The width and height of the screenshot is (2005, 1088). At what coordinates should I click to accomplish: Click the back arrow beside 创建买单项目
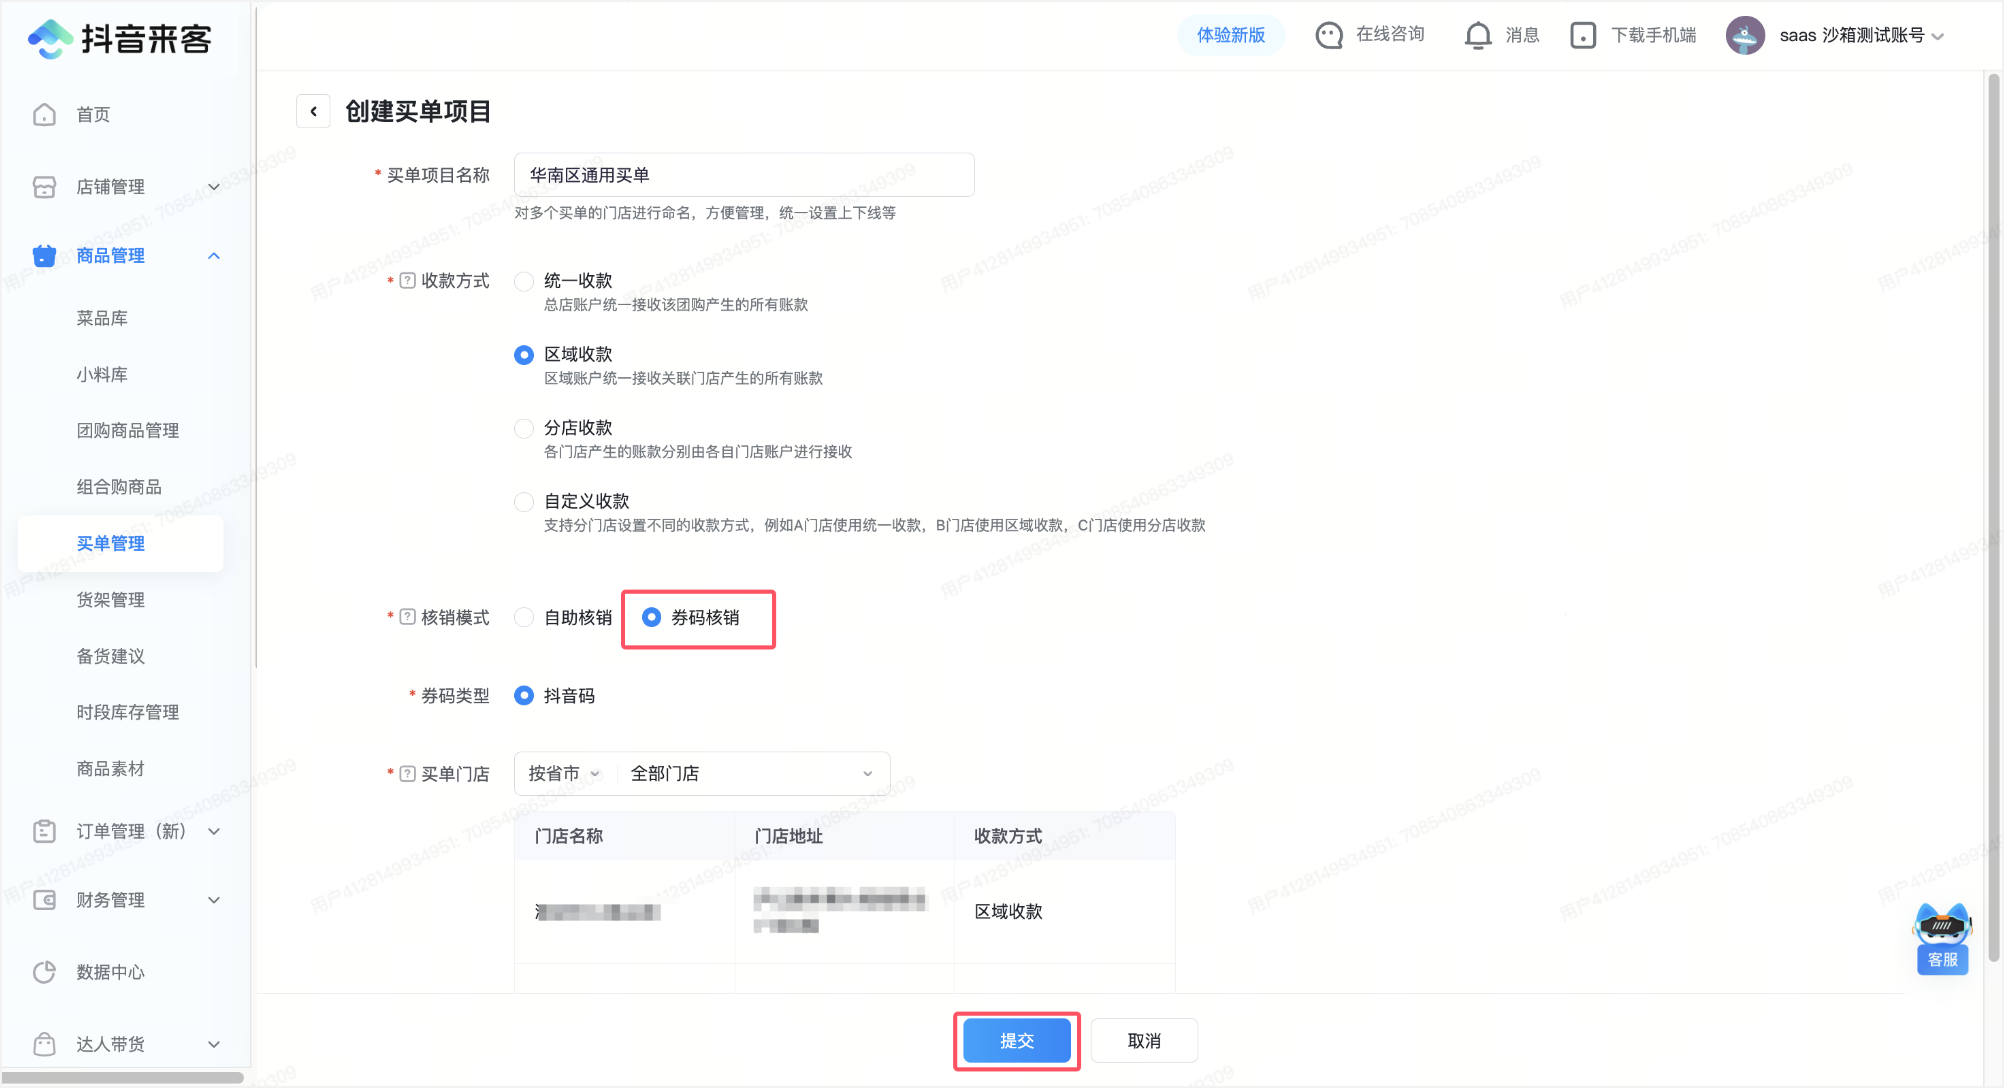pyautogui.click(x=313, y=110)
